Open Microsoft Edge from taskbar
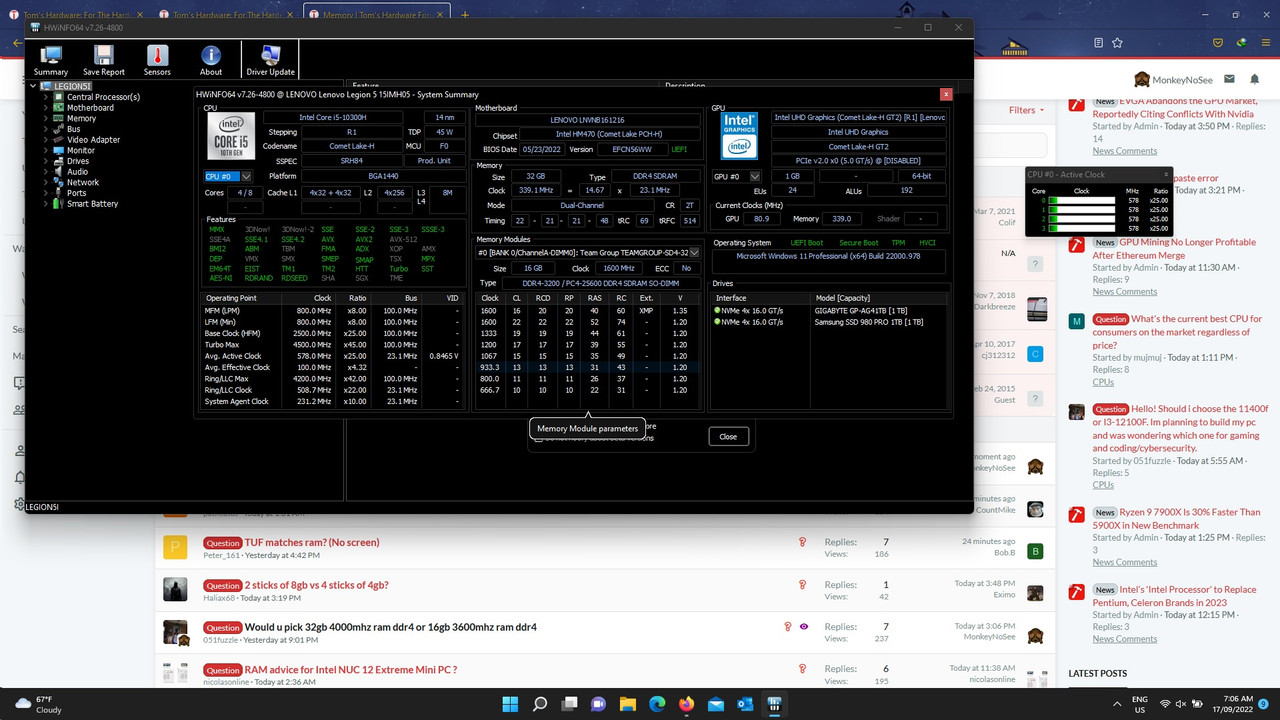The width and height of the screenshot is (1280, 720). tap(657, 704)
